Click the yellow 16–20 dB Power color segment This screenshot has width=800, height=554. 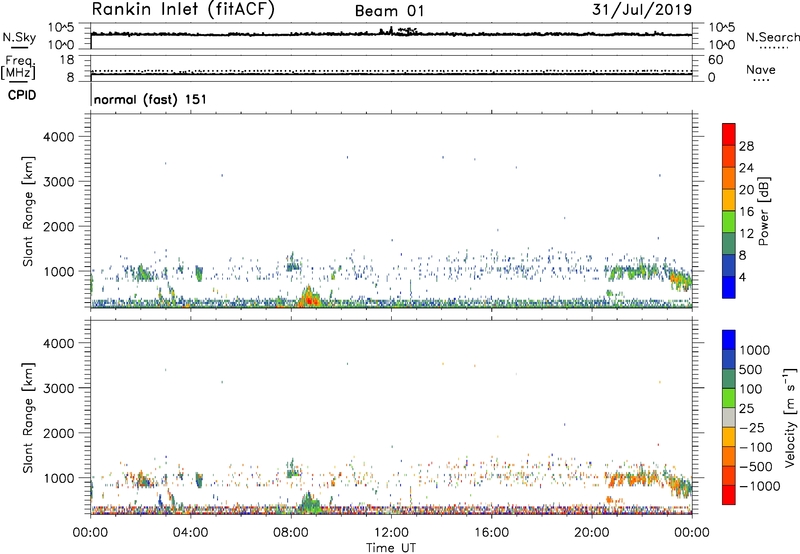[729, 199]
